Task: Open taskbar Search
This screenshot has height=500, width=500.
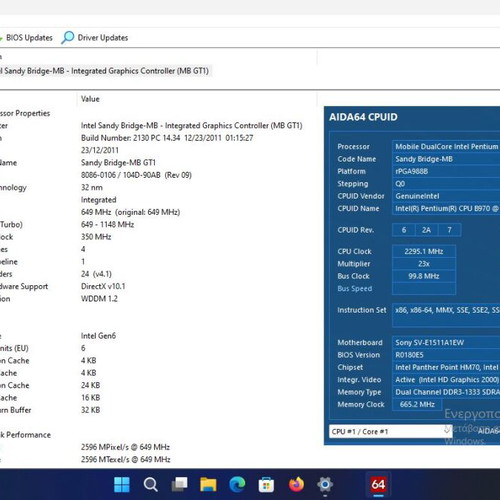Action: (151, 484)
